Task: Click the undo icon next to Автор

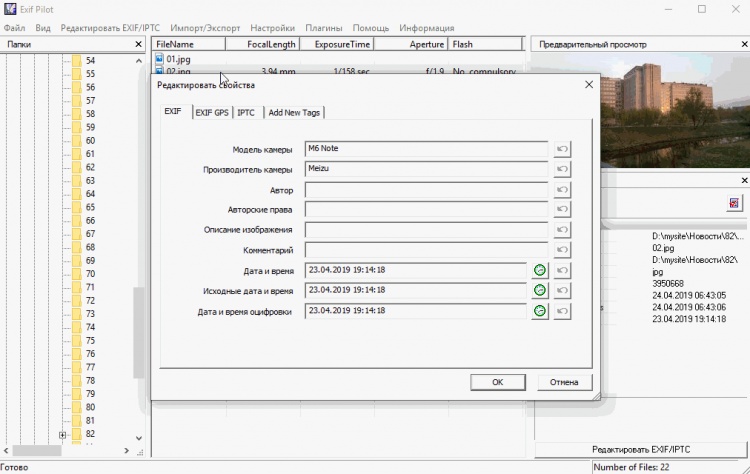Action: (x=562, y=190)
